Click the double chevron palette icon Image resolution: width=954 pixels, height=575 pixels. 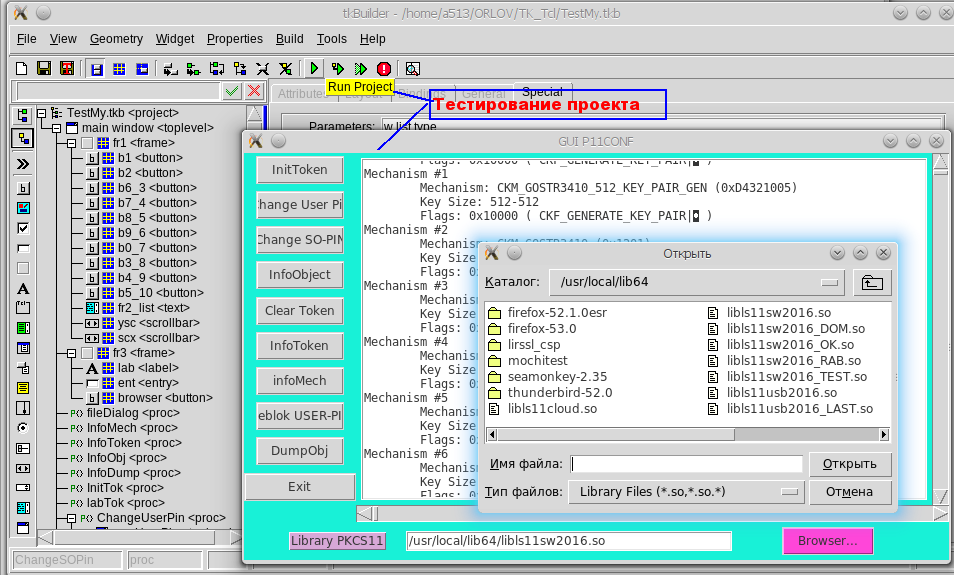click(23, 164)
